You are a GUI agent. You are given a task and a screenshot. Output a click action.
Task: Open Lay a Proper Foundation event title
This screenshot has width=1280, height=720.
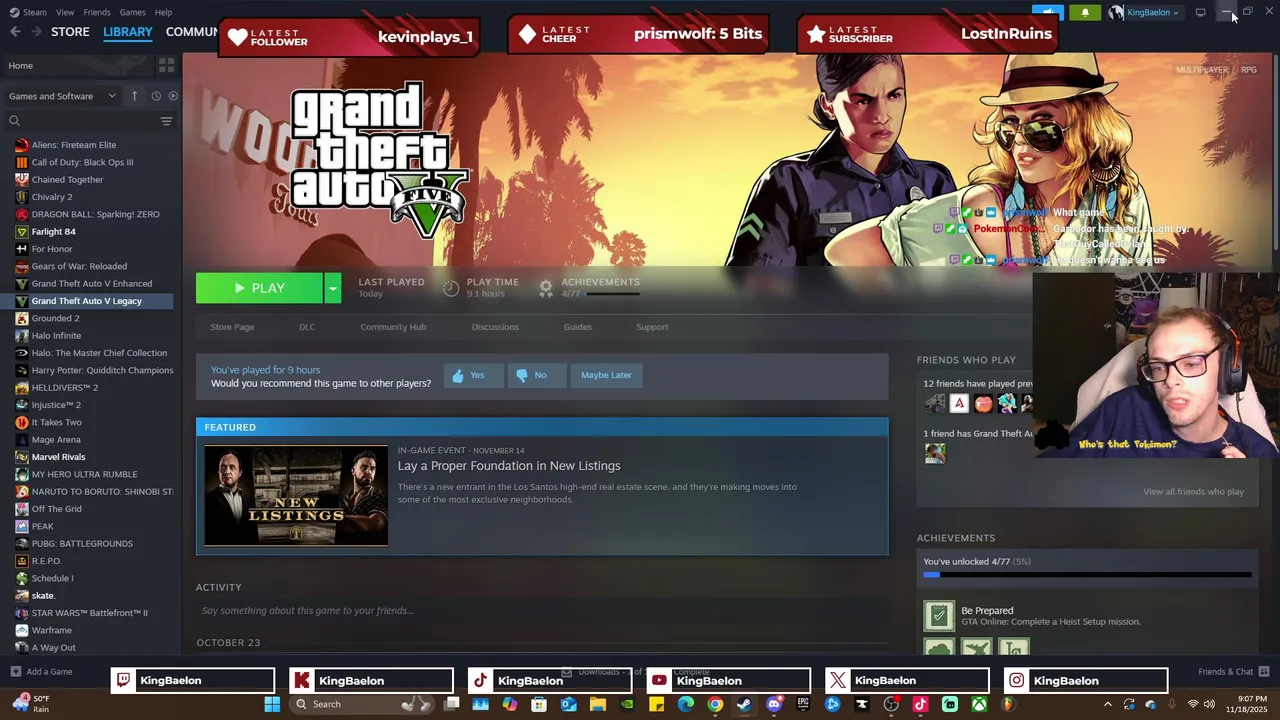(509, 466)
